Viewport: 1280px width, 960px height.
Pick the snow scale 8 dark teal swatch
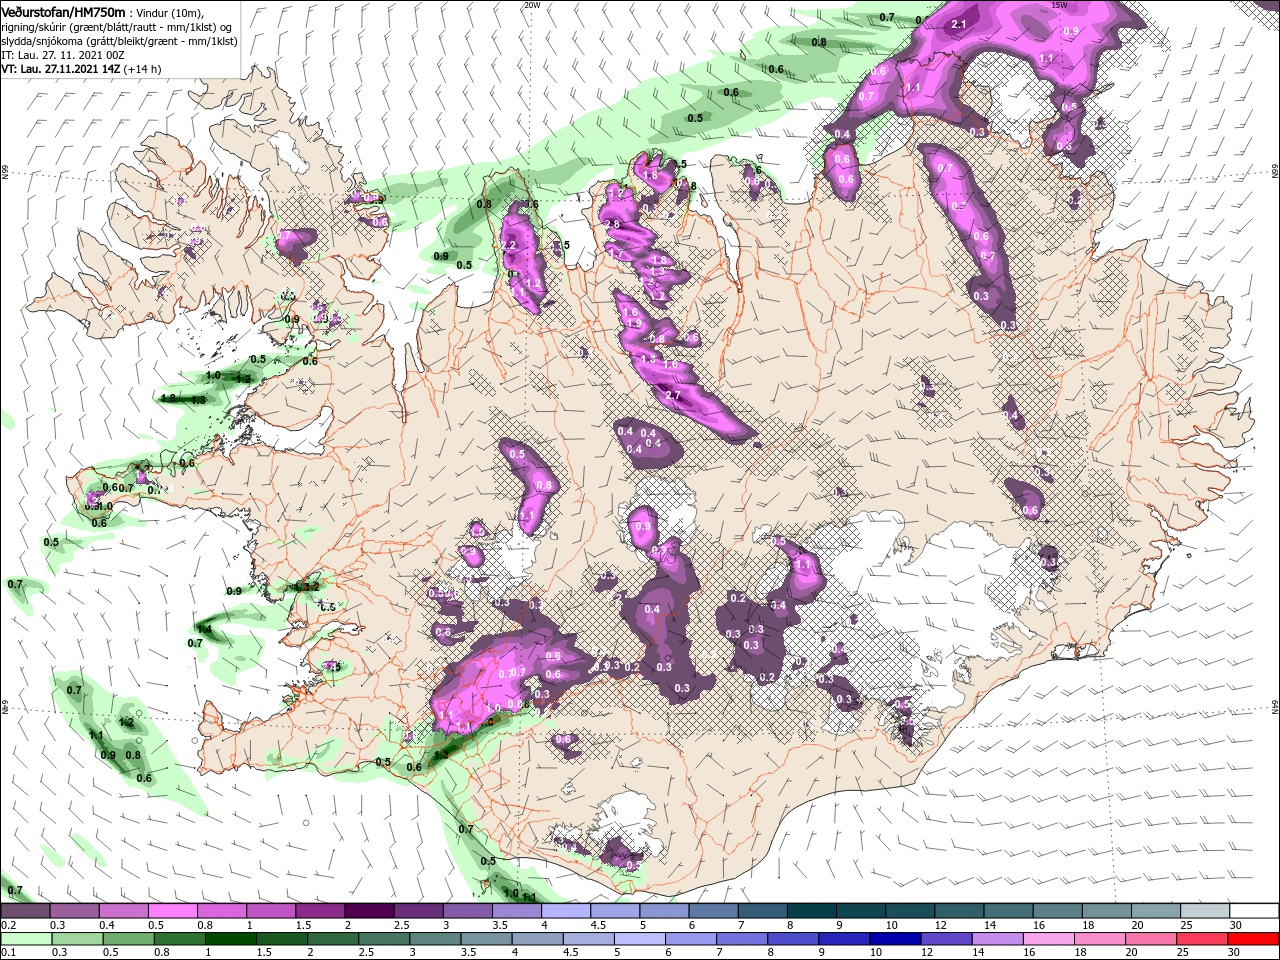pyautogui.click(x=811, y=911)
